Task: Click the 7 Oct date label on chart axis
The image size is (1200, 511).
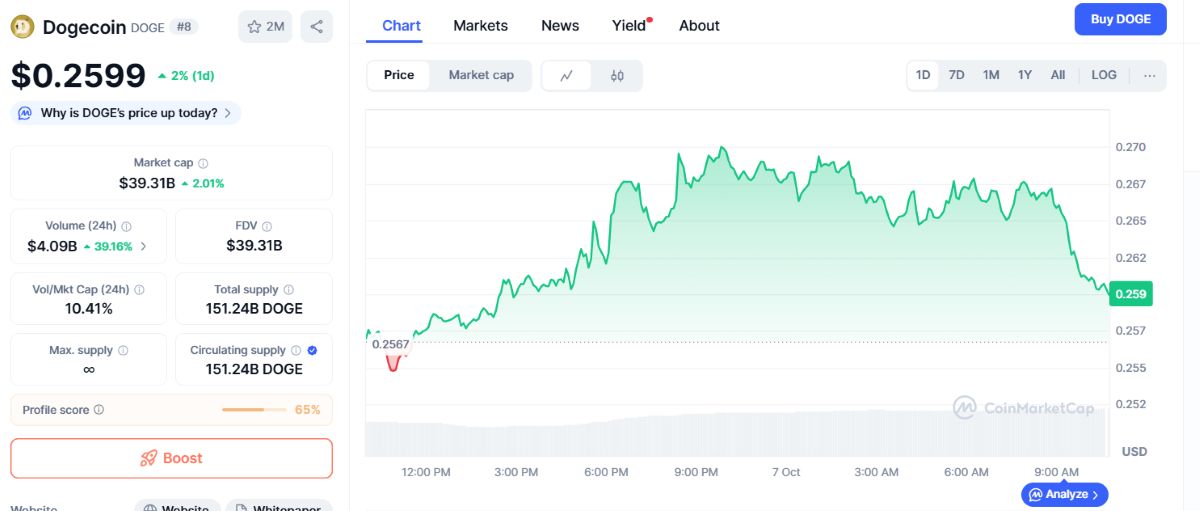Action: [786, 472]
